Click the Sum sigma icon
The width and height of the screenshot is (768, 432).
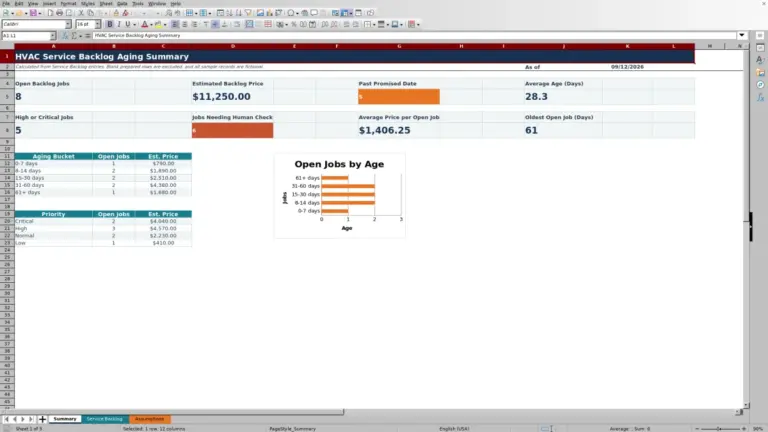pyautogui.click(x=74, y=36)
